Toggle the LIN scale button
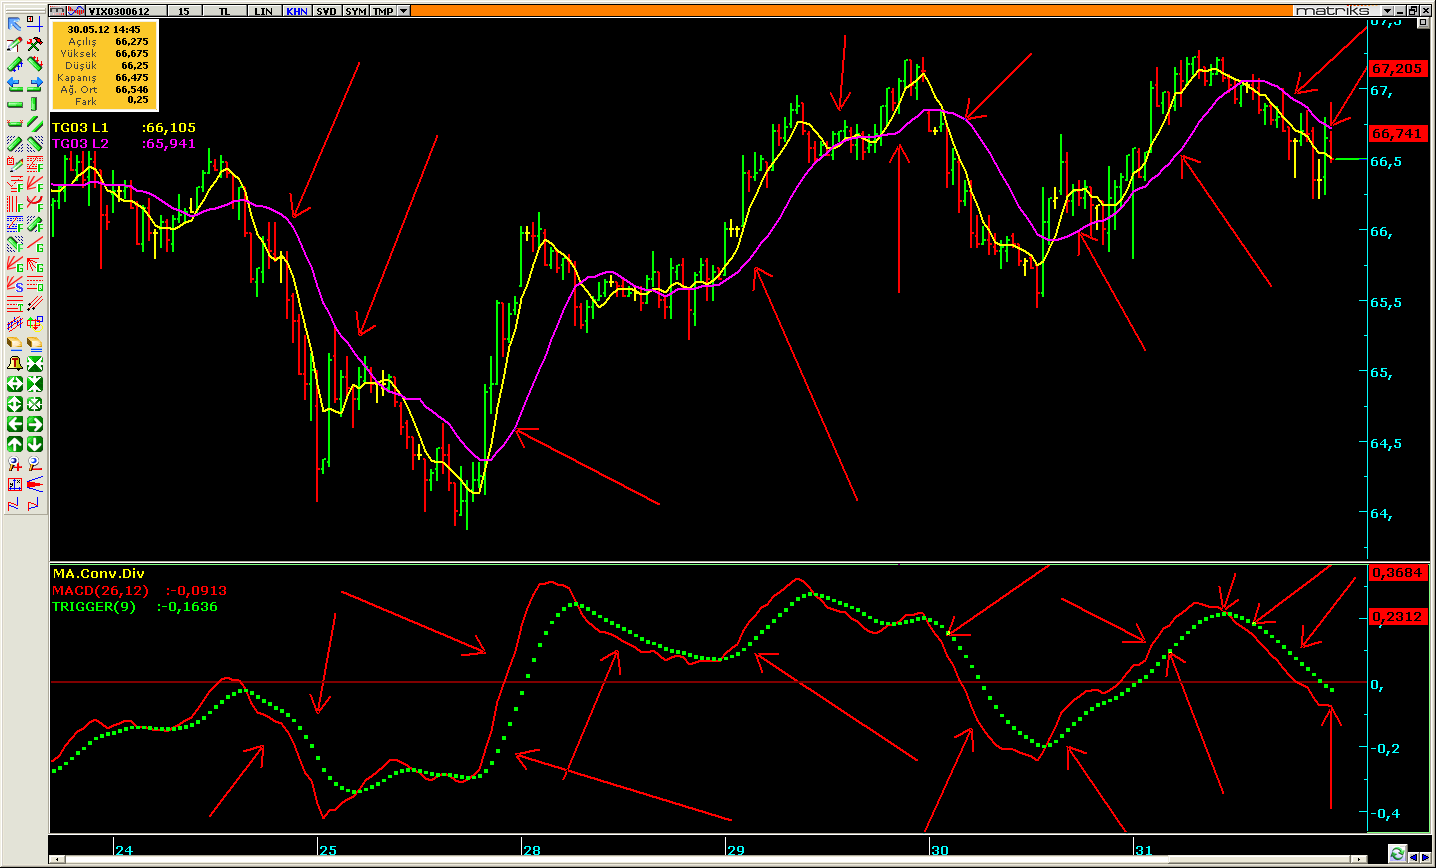 click(263, 11)
